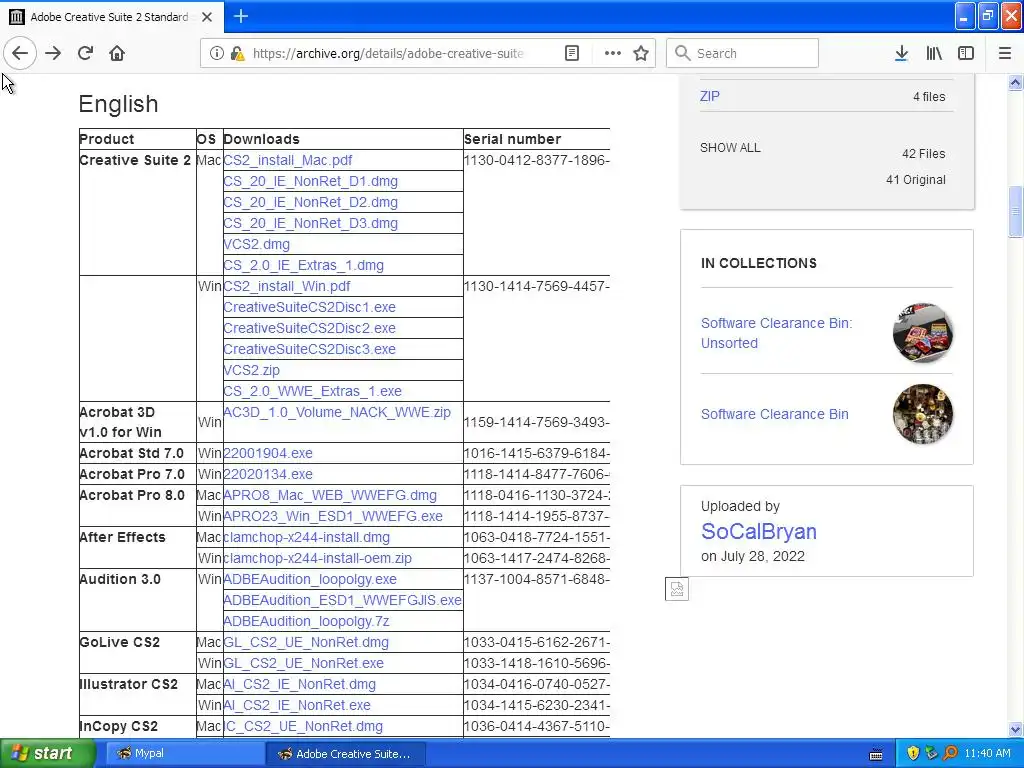Click the Software Clearance Bin thumbnail image
The width and height of the screenshot is (1024, 768).
pos(922,414)
